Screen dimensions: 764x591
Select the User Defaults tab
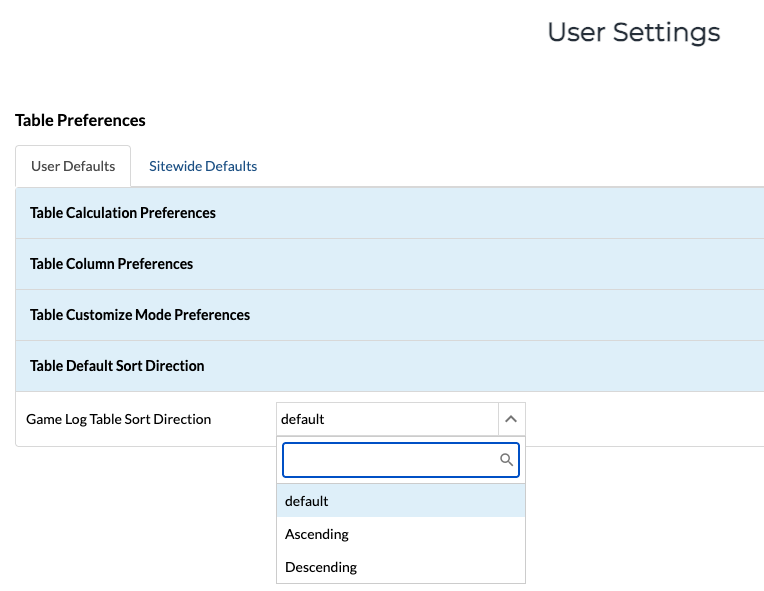pos(73,166)
